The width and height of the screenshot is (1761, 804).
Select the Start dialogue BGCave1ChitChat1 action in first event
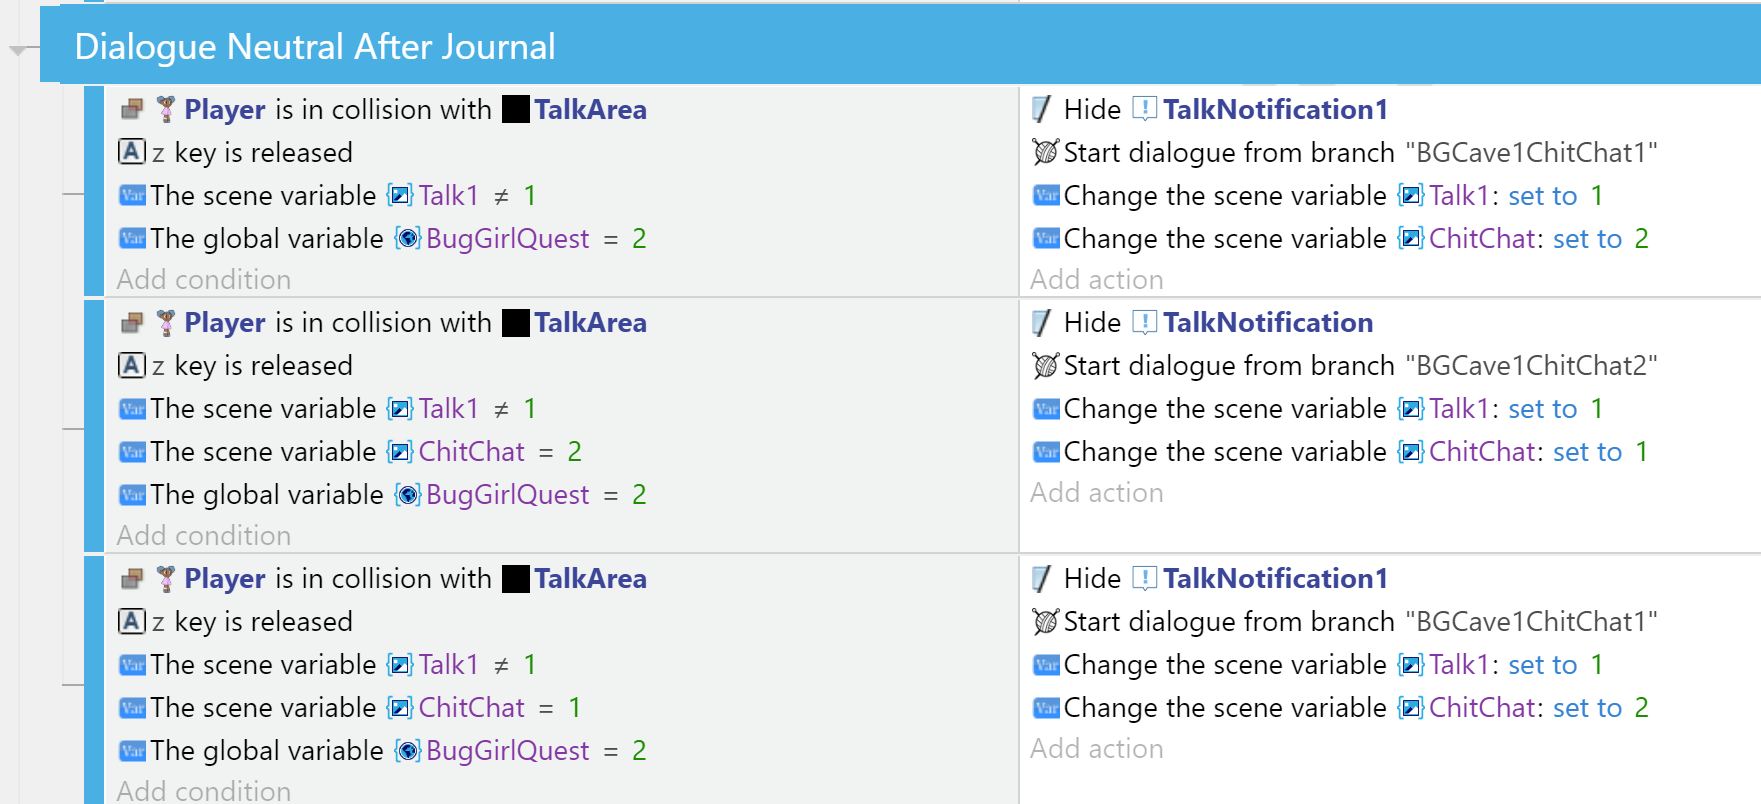coord(1345,152)
